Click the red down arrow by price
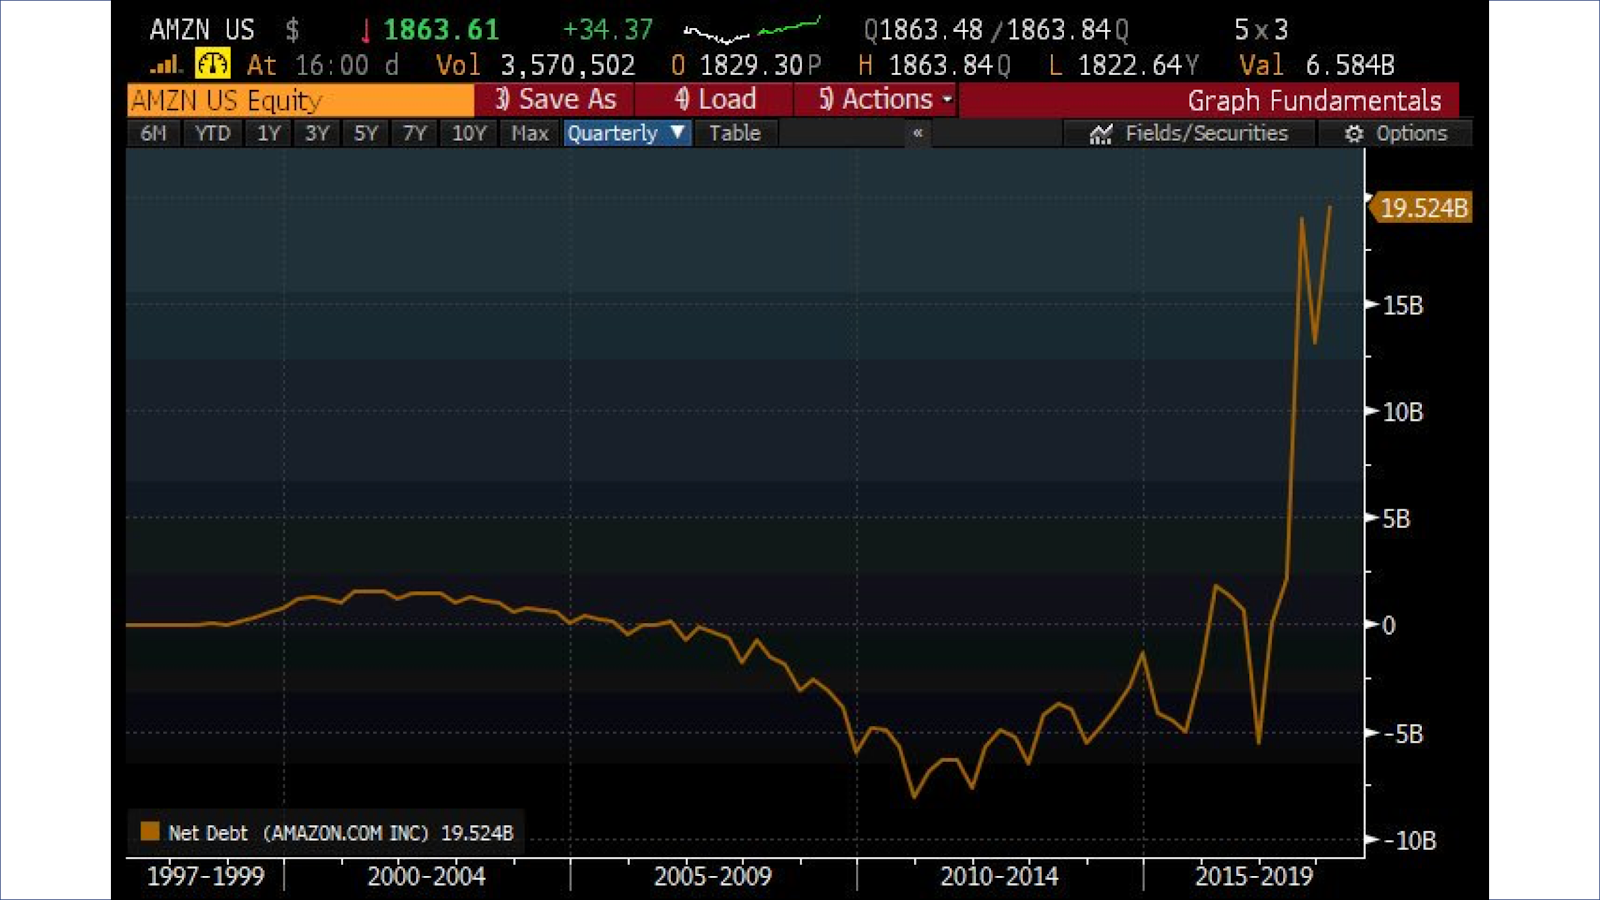Viewport: 1600px width, 900px height. click(x=366, y=31)
